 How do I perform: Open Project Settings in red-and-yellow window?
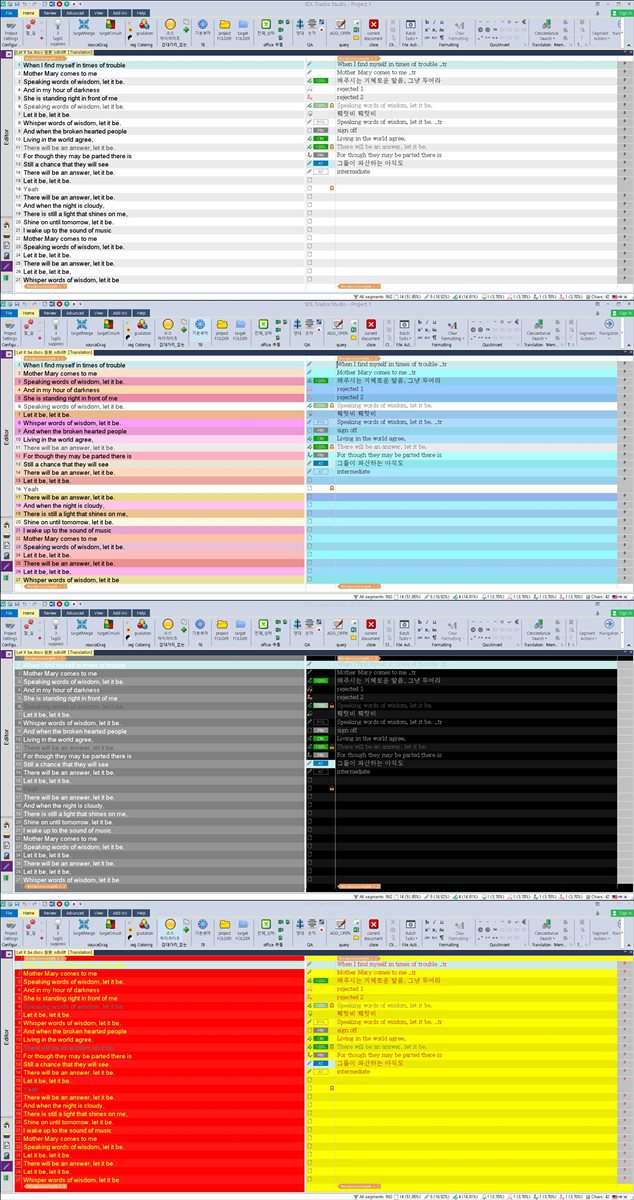pos(10,931)
